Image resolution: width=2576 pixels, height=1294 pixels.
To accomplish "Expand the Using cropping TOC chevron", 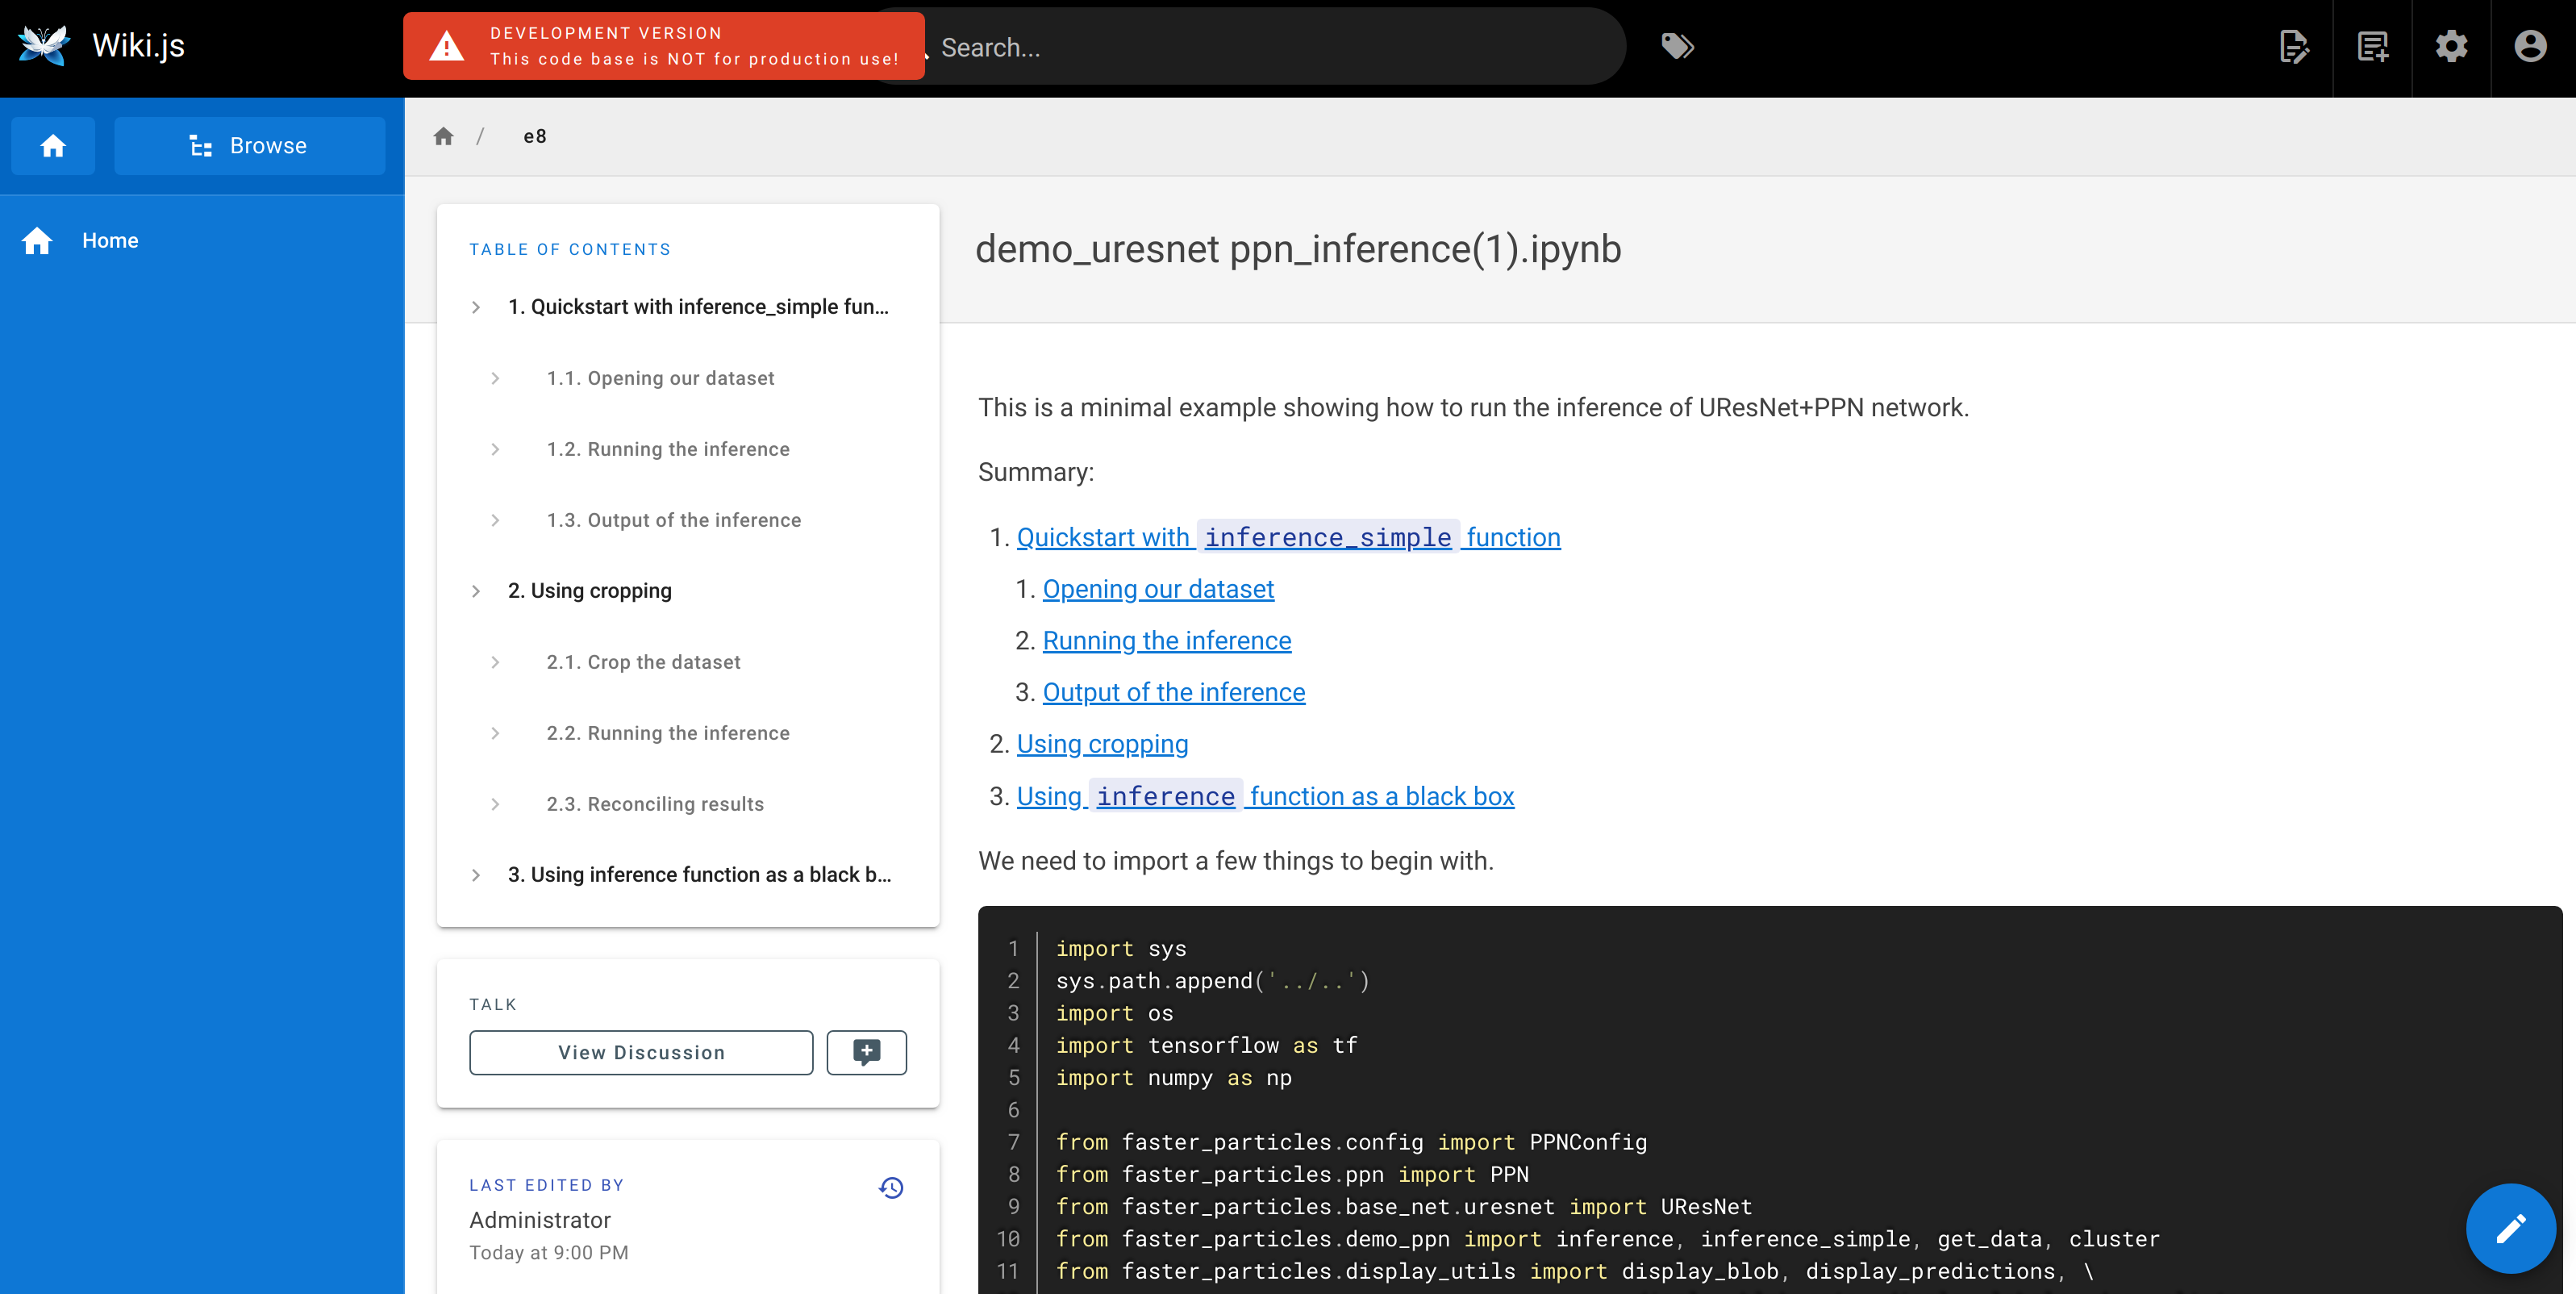I will (x=476, y=591).
